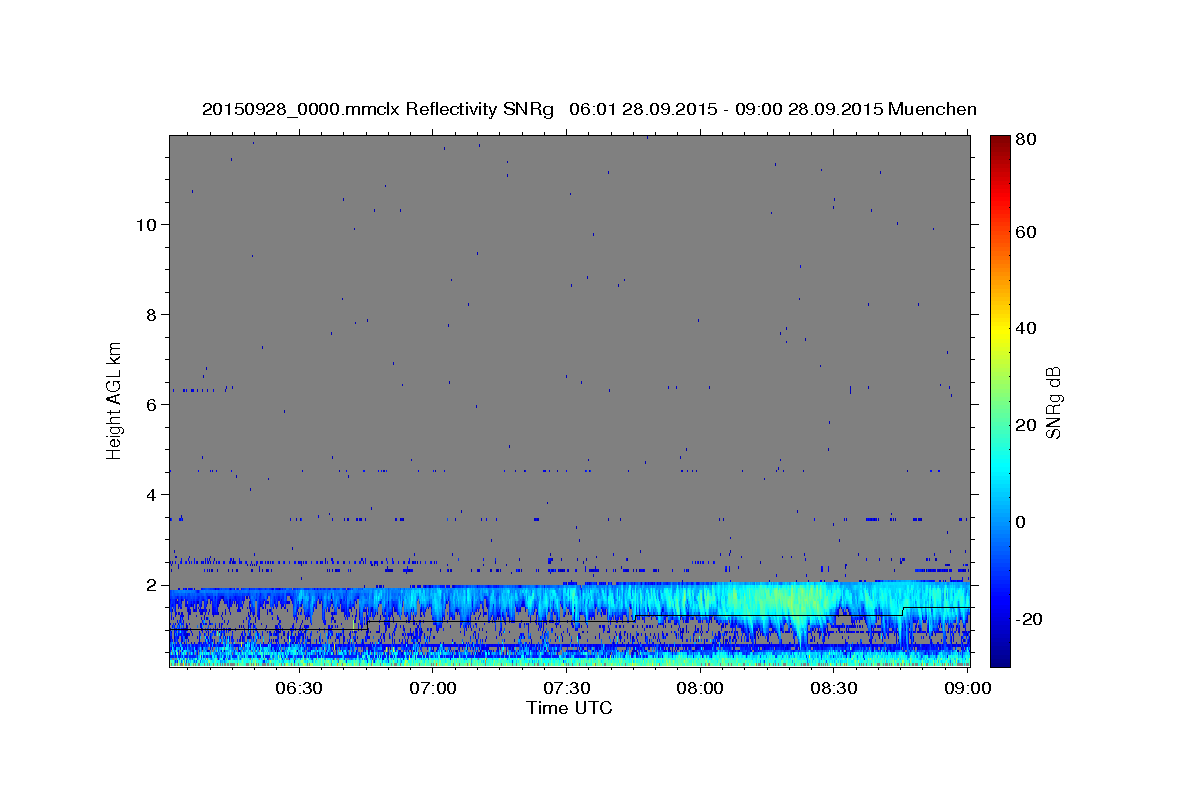Click the colorbar value 40

[1024, 328]
